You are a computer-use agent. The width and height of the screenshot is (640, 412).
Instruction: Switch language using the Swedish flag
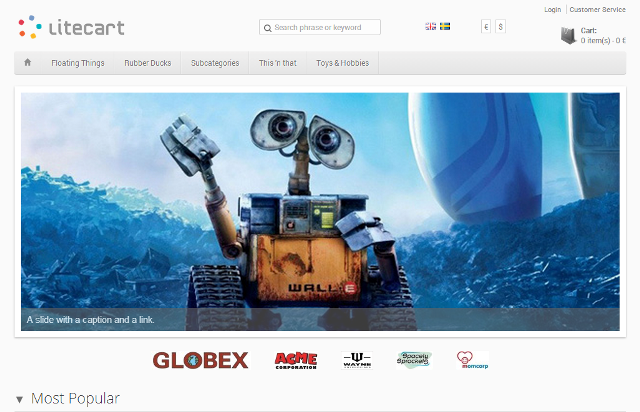(445, 27)
